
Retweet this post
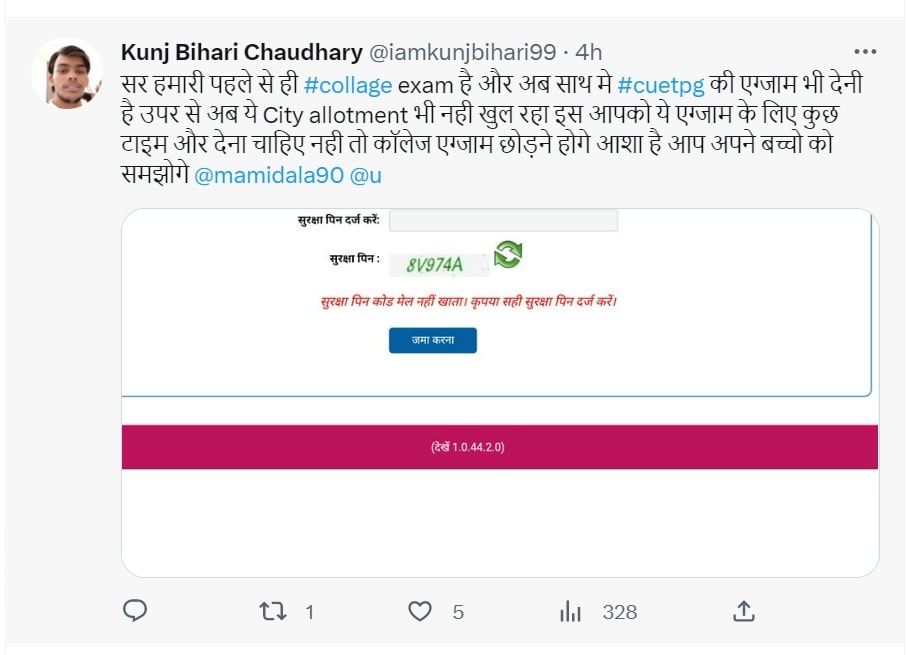(273, 611)
